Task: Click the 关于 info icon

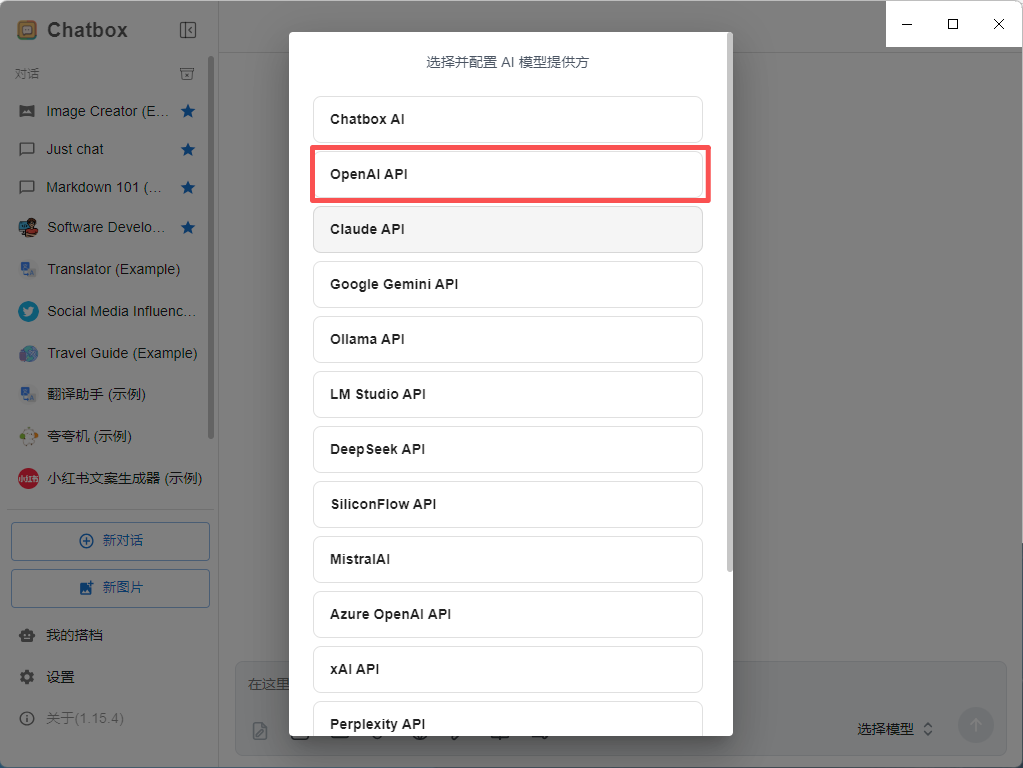Action: click(x=25, y=718)
